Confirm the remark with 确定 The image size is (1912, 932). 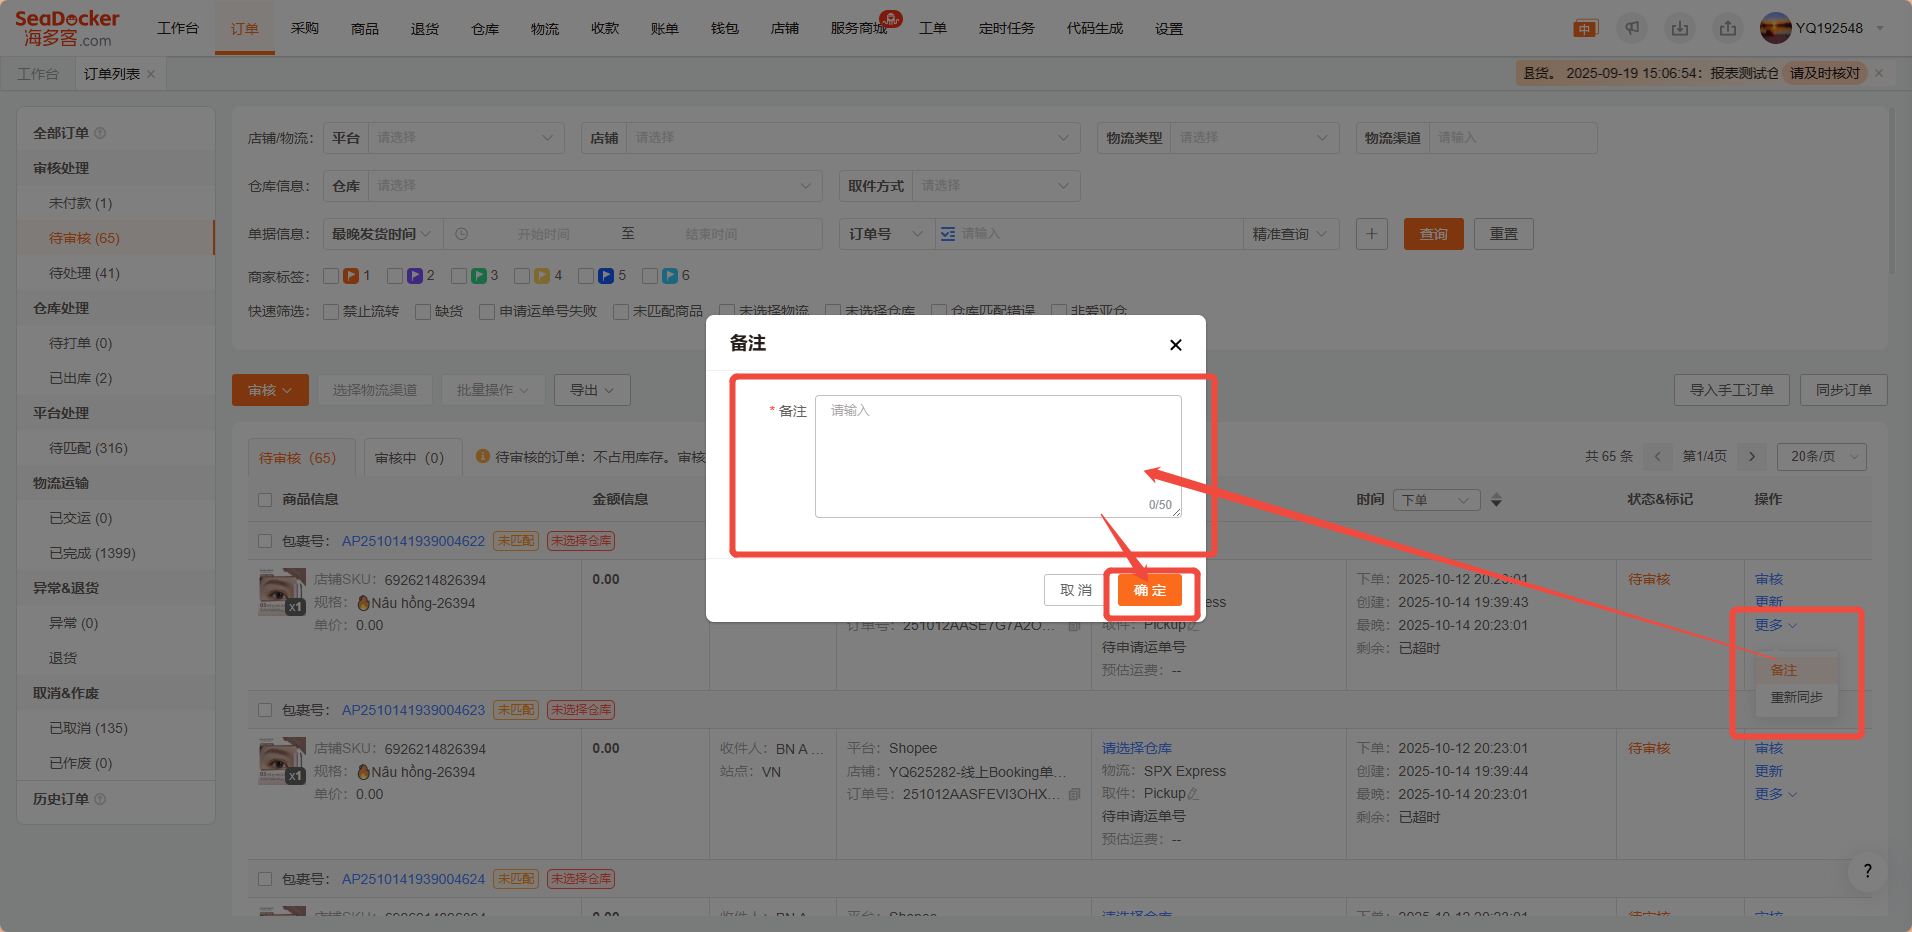pos(1150,591)
